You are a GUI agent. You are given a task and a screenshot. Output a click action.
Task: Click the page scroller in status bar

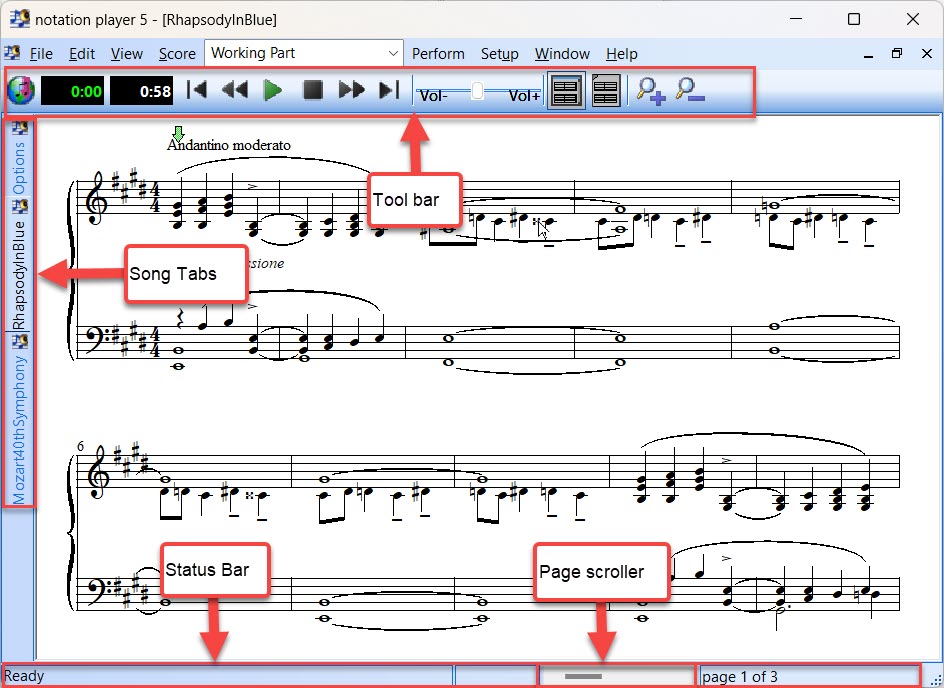(583, 676)
